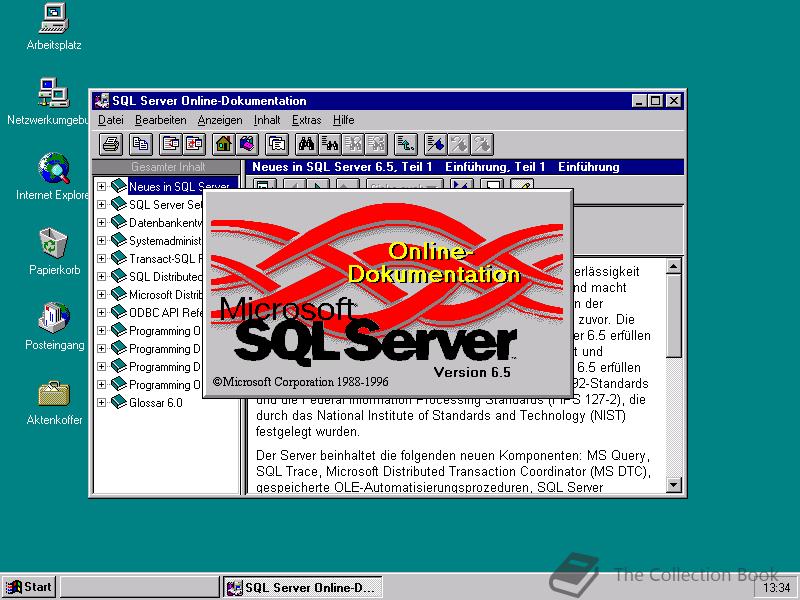The image size is (800, 600).
Task: Expand the Systemadminist... tree node
Action: (x=102, y=240)
